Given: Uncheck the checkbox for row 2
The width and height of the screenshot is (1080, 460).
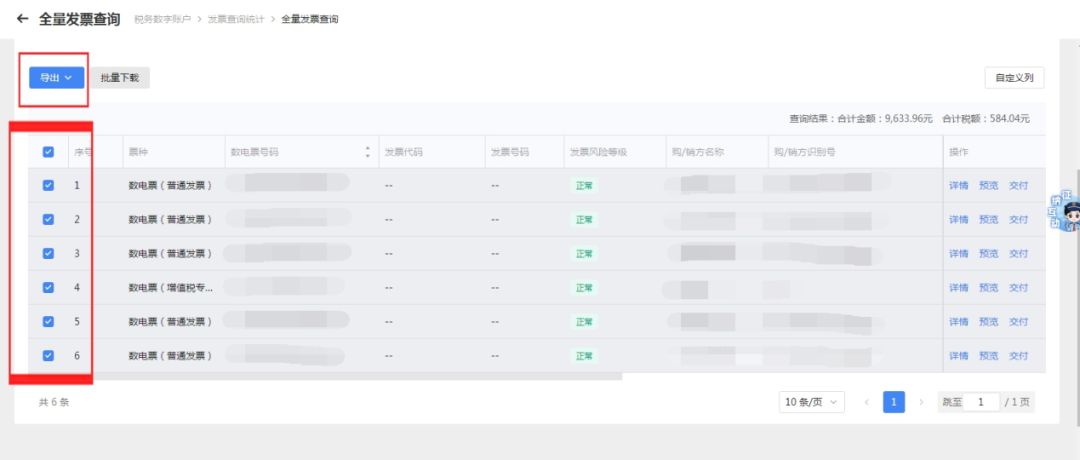Looking at the screenshot, I should tap(48, 219).
